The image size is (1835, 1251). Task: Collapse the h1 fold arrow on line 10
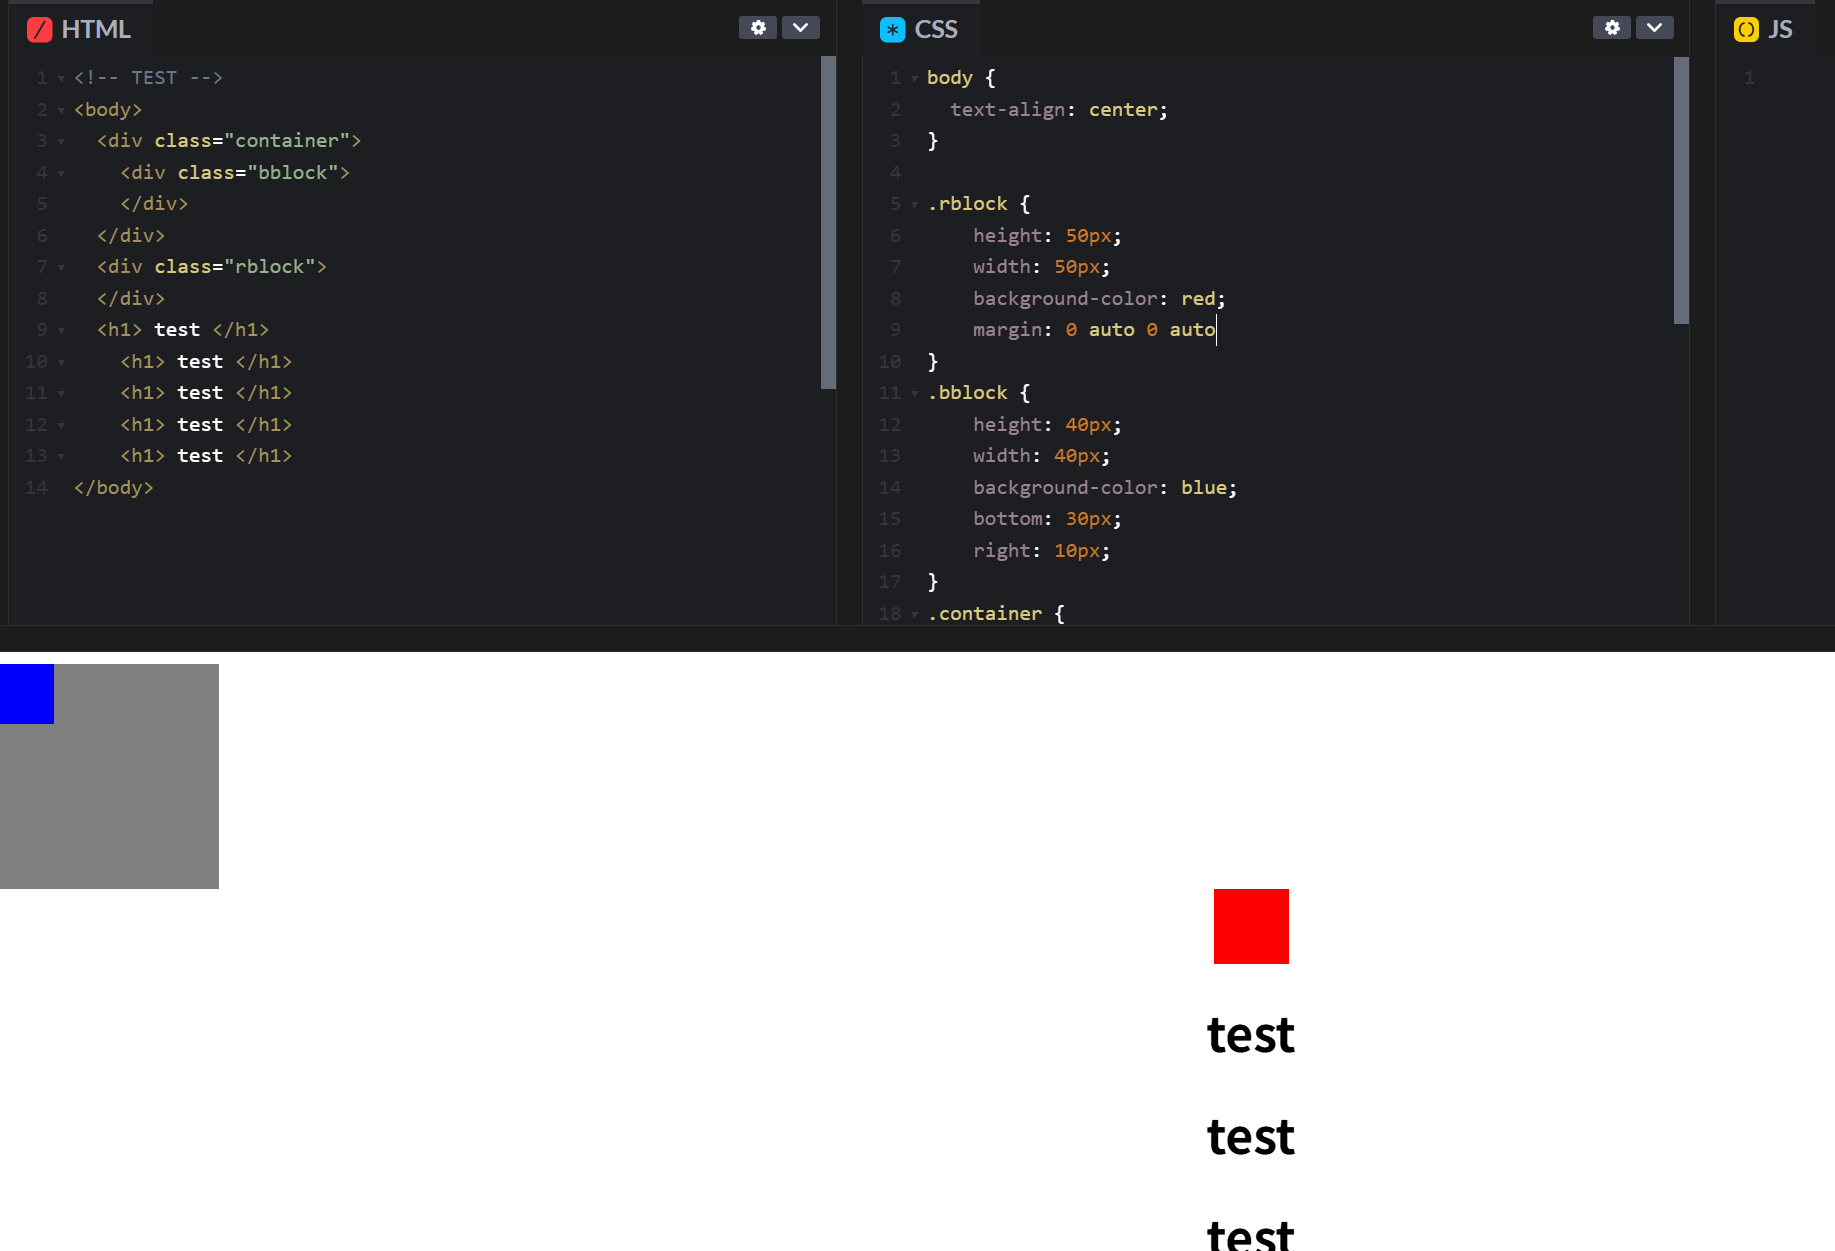click(61, 362)
